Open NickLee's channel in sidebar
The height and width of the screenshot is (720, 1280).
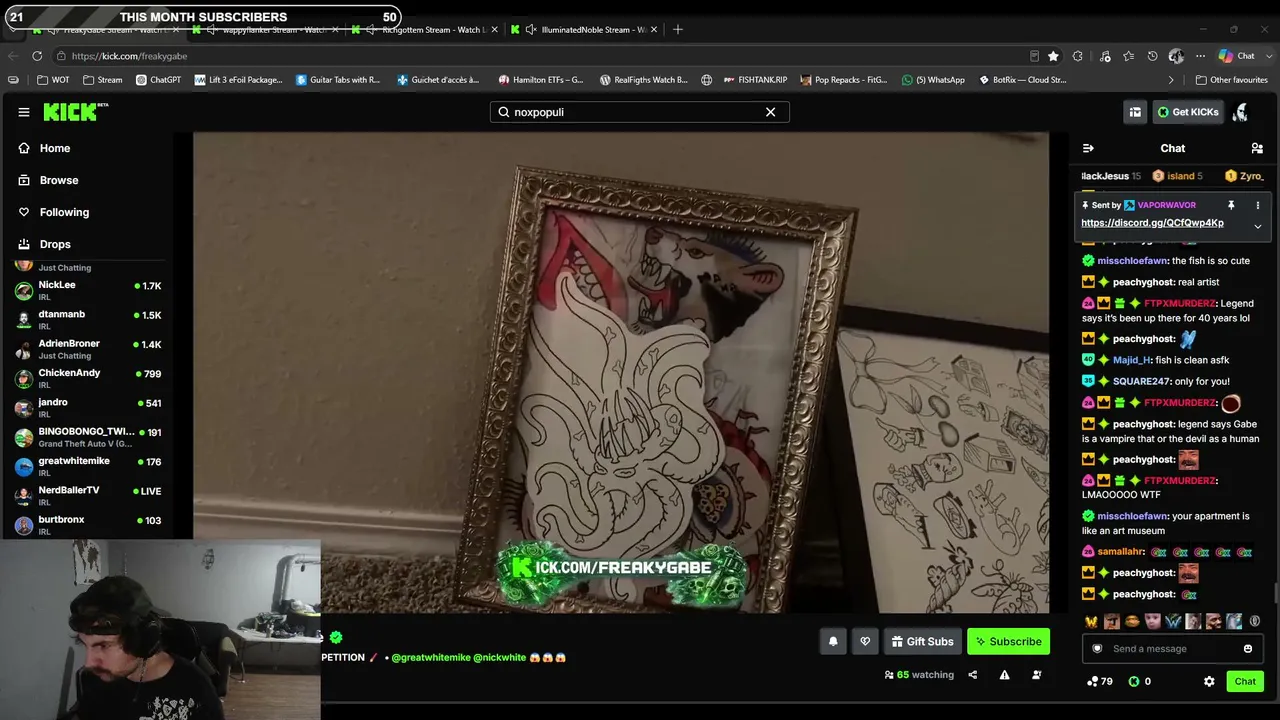[x=88, y=290]
